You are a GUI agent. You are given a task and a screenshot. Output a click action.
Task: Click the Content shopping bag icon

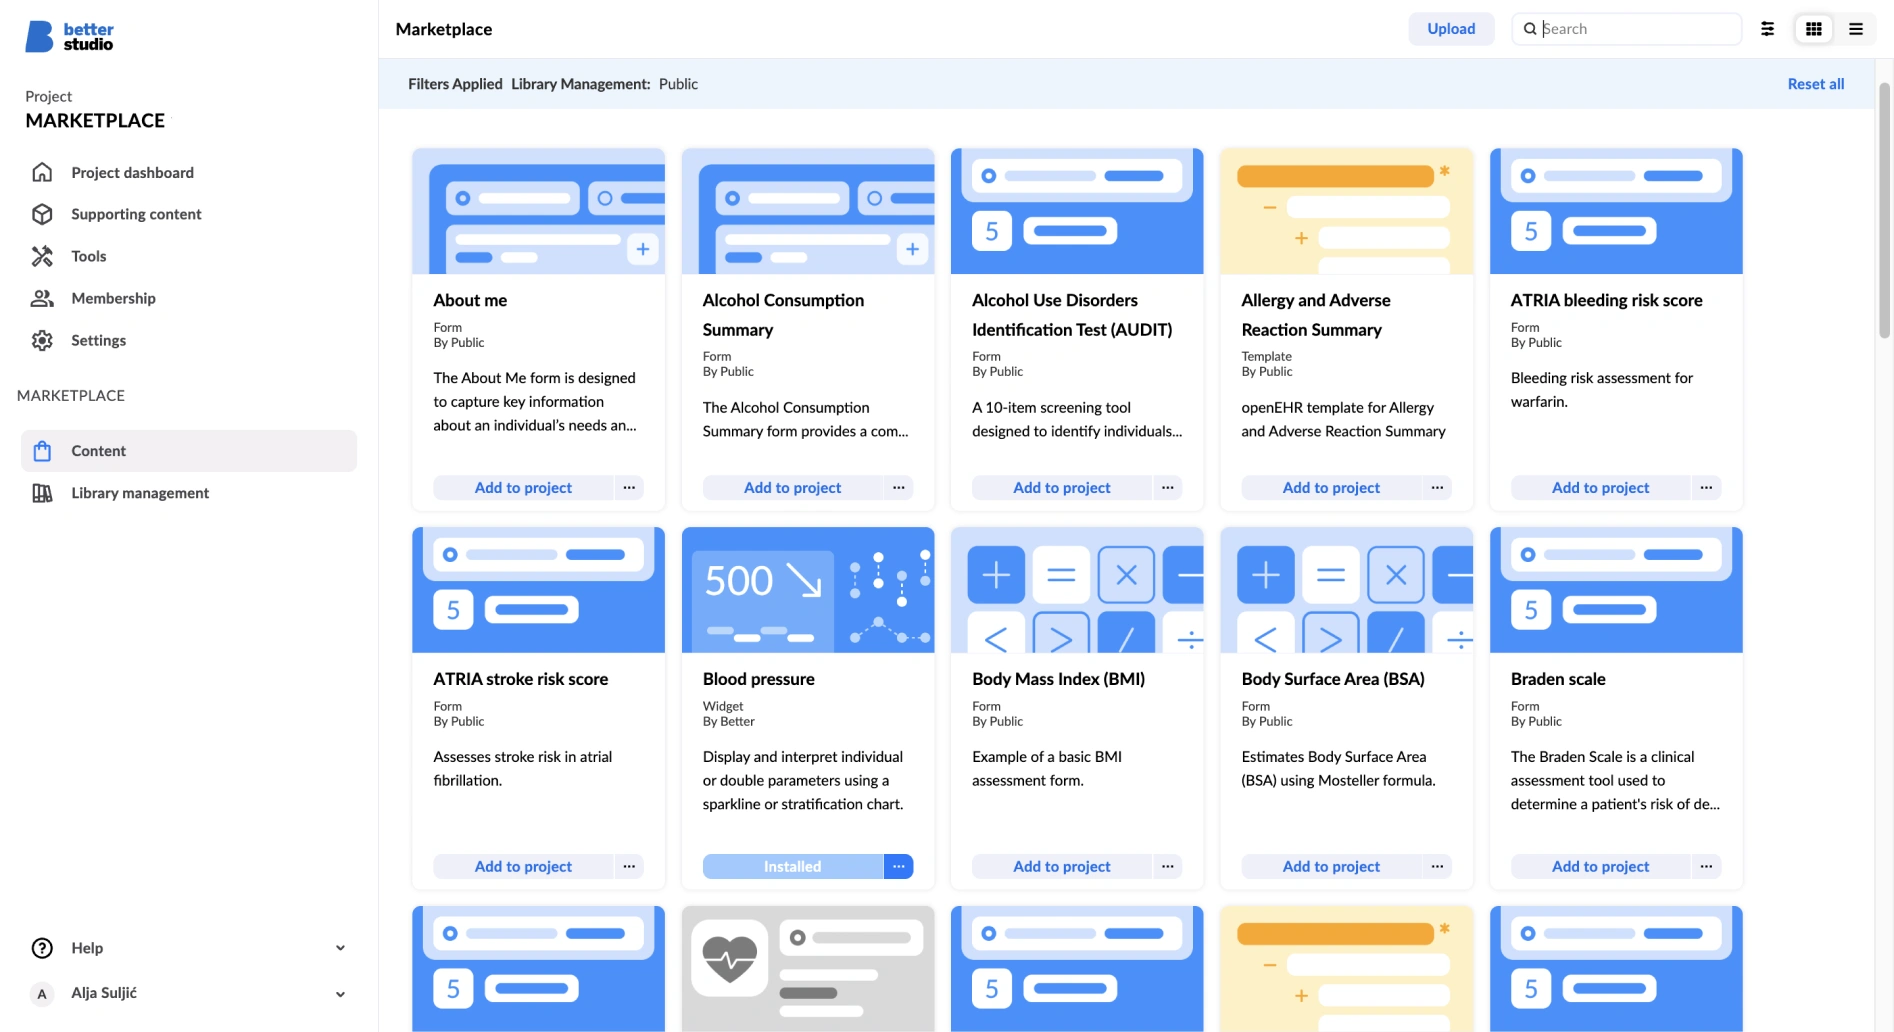(44, 450)
